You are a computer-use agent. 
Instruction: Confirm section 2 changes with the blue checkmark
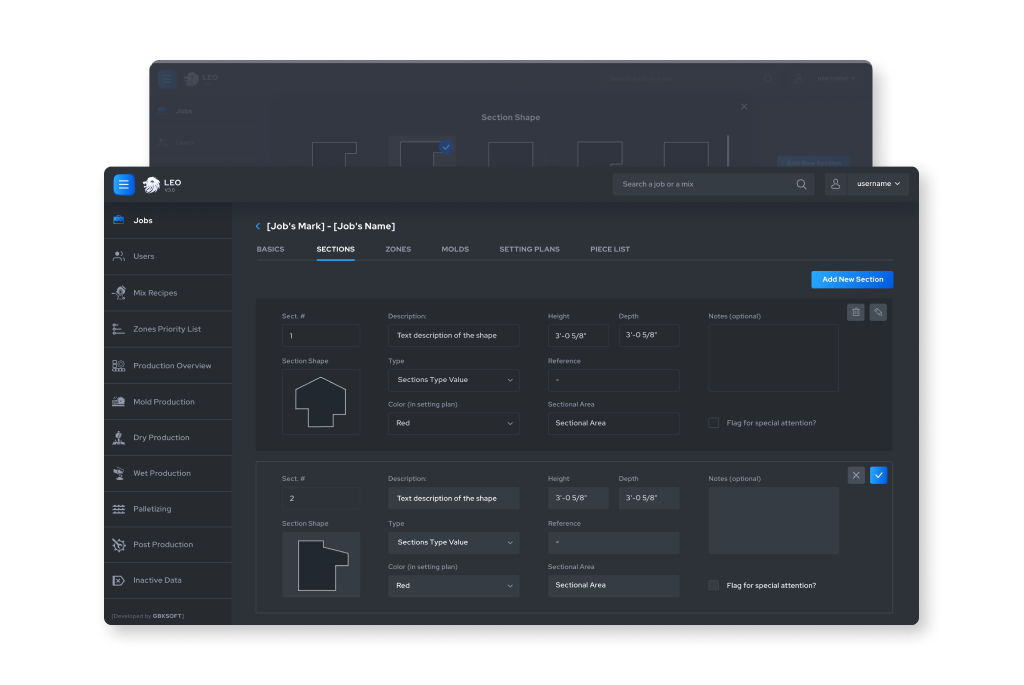click(x=878, y=475)
